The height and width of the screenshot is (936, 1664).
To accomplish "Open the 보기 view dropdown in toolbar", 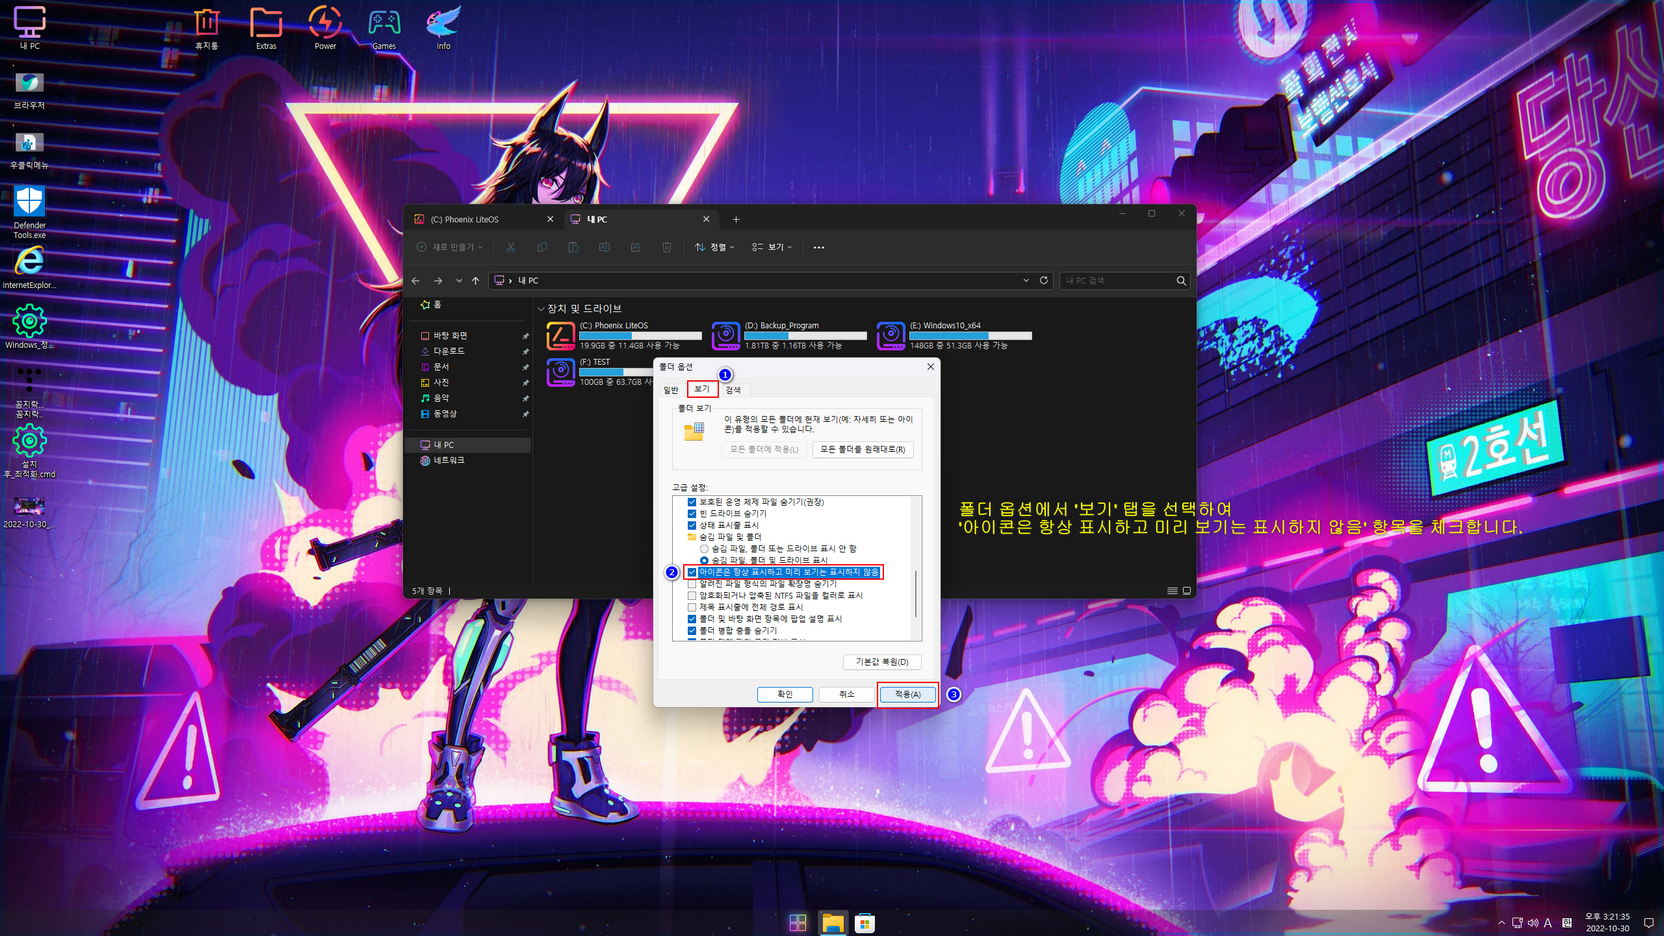I will [772, 247].
